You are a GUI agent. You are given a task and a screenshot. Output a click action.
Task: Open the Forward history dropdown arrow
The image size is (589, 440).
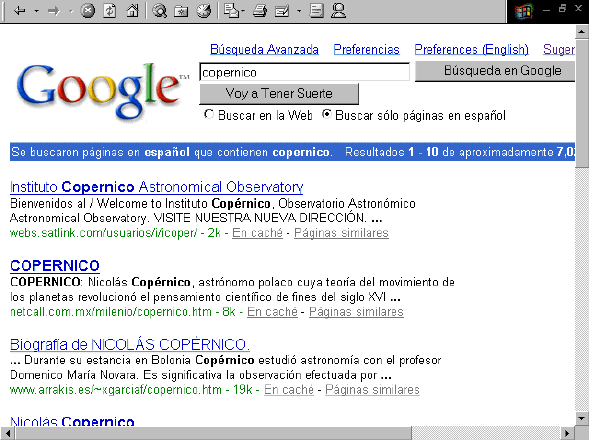tap(71, 11)
